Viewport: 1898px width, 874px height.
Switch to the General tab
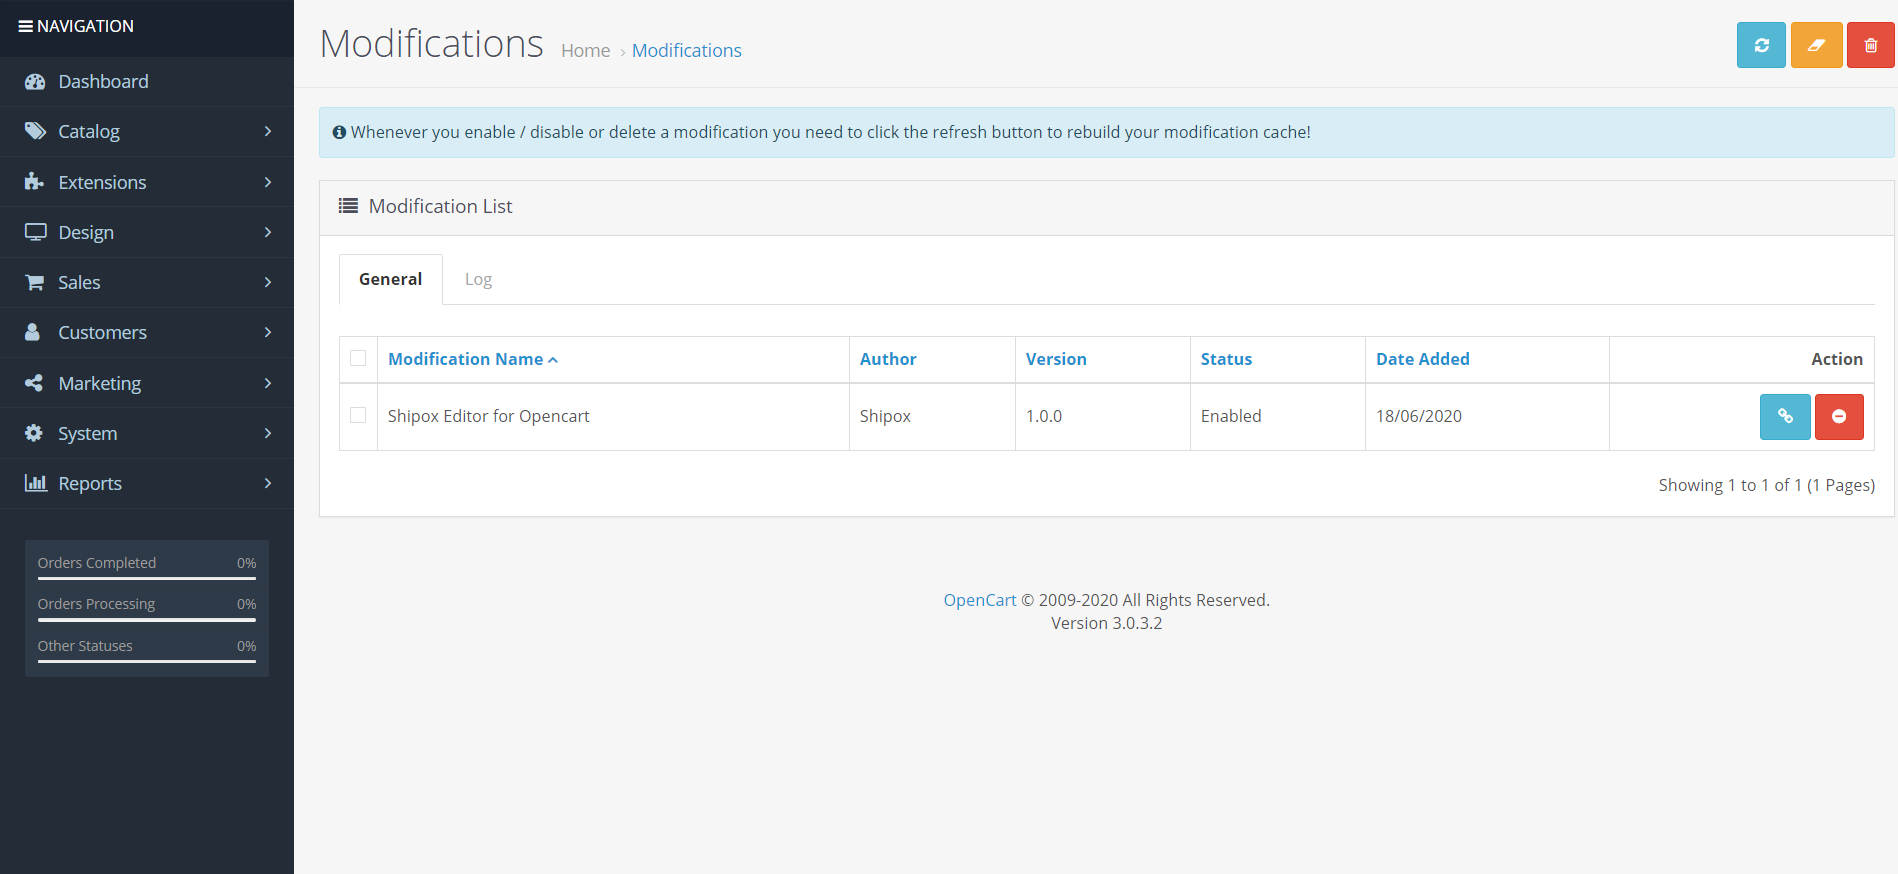(391, 279)
